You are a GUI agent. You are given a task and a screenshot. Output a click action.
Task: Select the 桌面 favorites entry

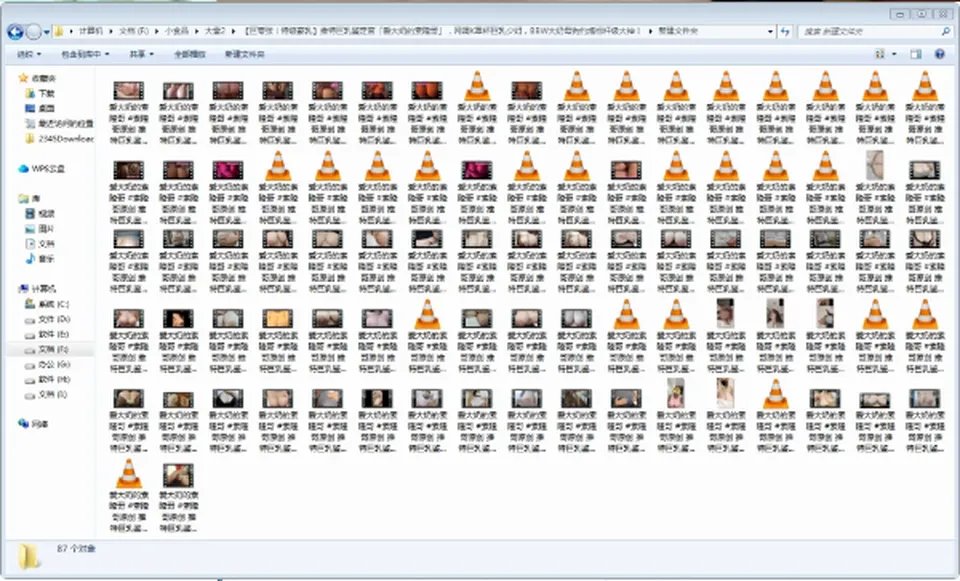tap(40, 108)
